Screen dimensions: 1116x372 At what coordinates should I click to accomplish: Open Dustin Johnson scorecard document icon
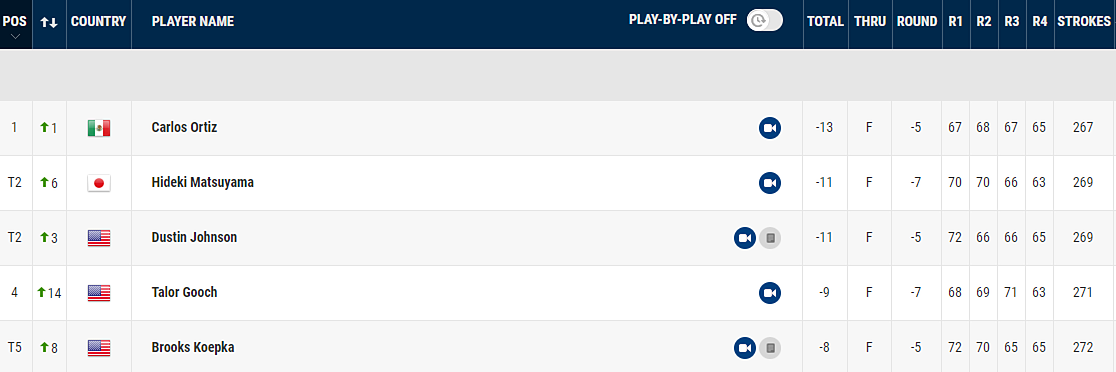769,238
